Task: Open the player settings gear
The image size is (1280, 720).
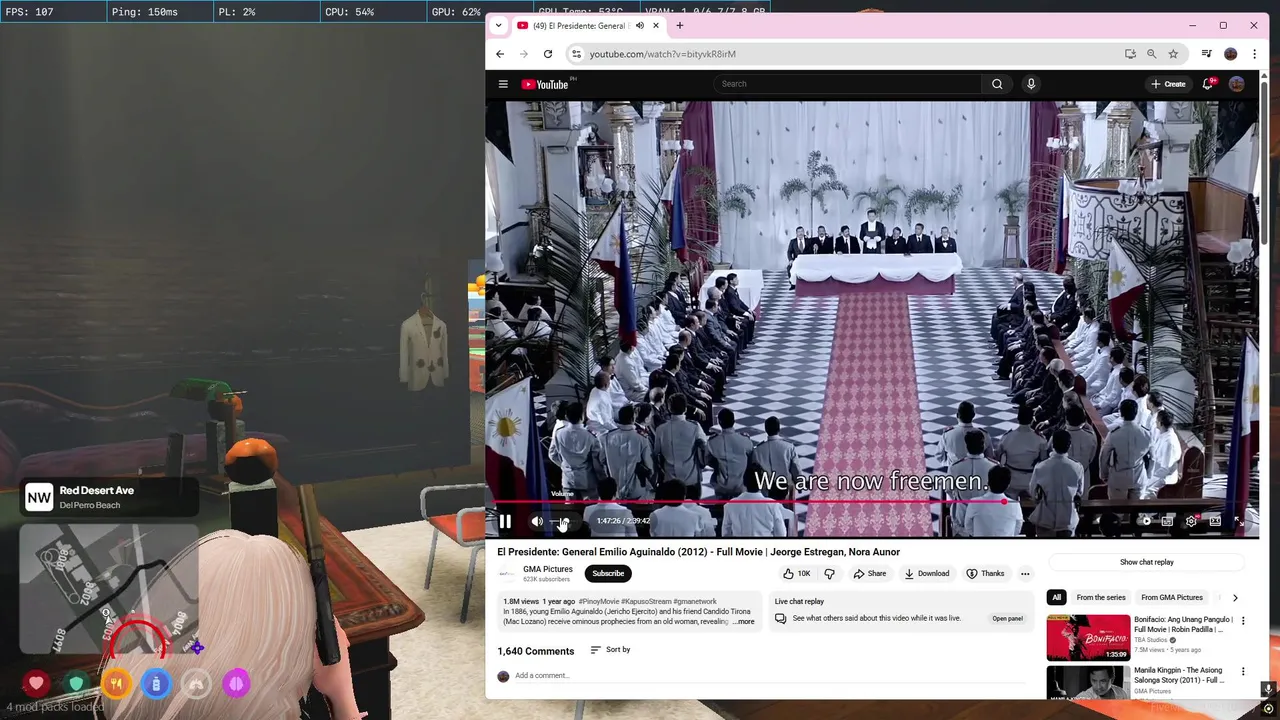Action: [x=1191, y=521]
